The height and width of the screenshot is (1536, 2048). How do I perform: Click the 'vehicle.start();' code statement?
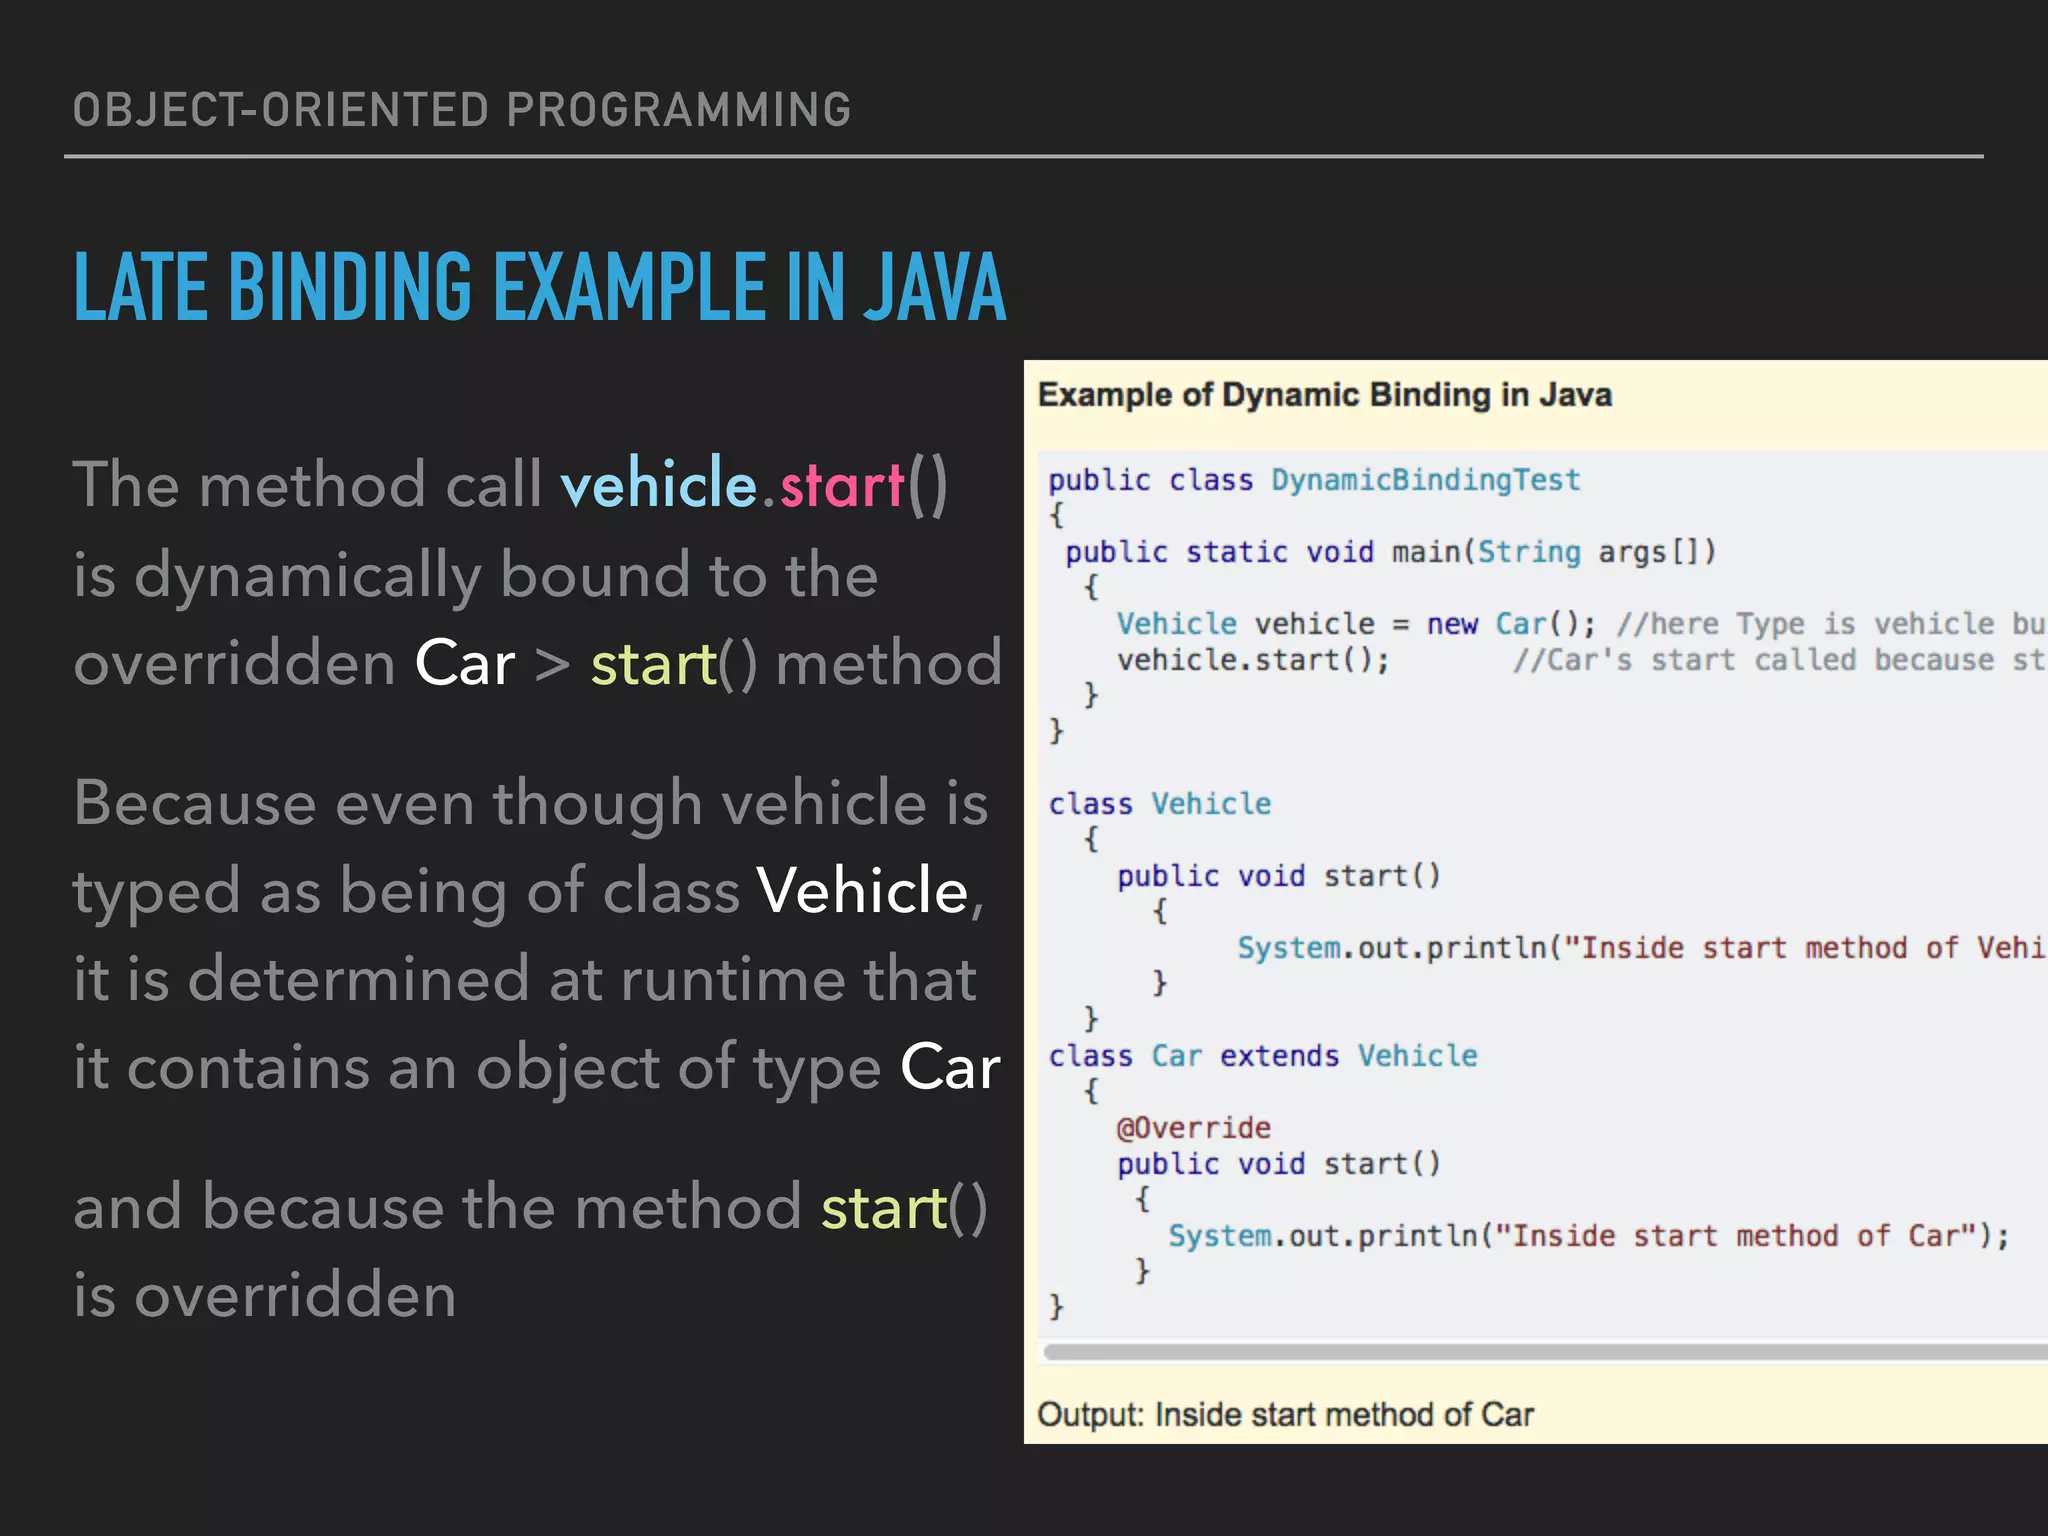pos(1253,660)
